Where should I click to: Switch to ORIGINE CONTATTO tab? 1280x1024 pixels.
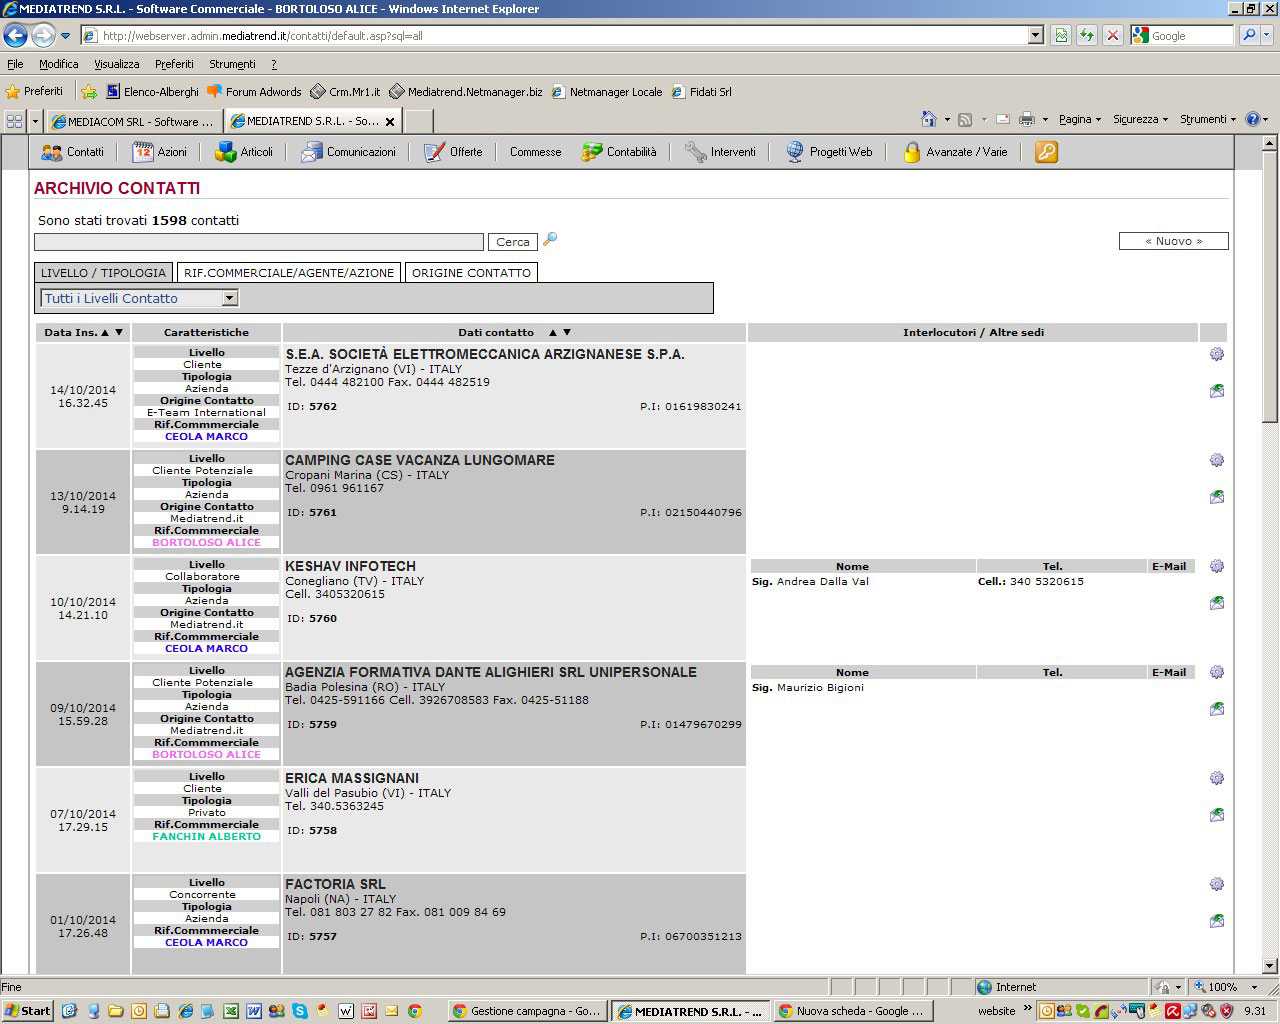(x=471, y=272)
